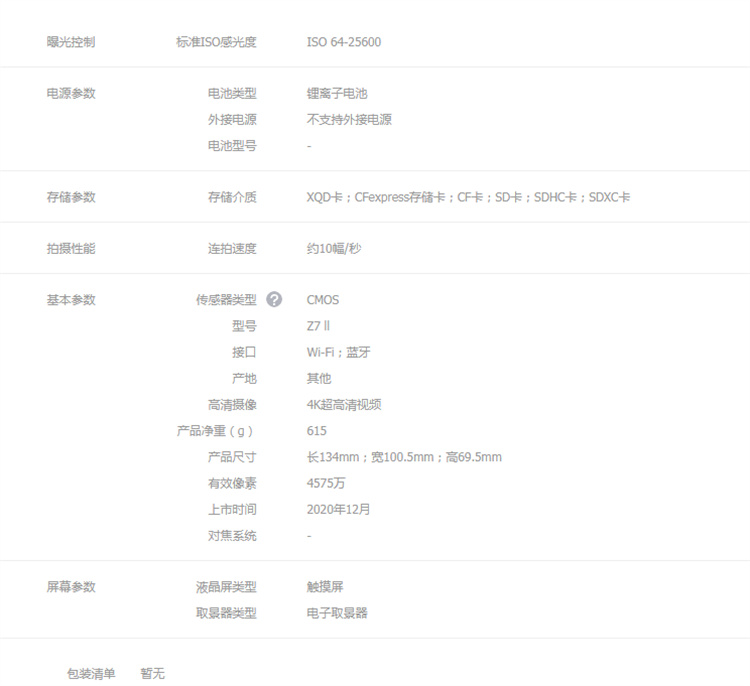Image resolution: width=750 pixels, height=686 pixels.
Task: Select the 4575万 effective pixels value
Action: click(326, 483)
